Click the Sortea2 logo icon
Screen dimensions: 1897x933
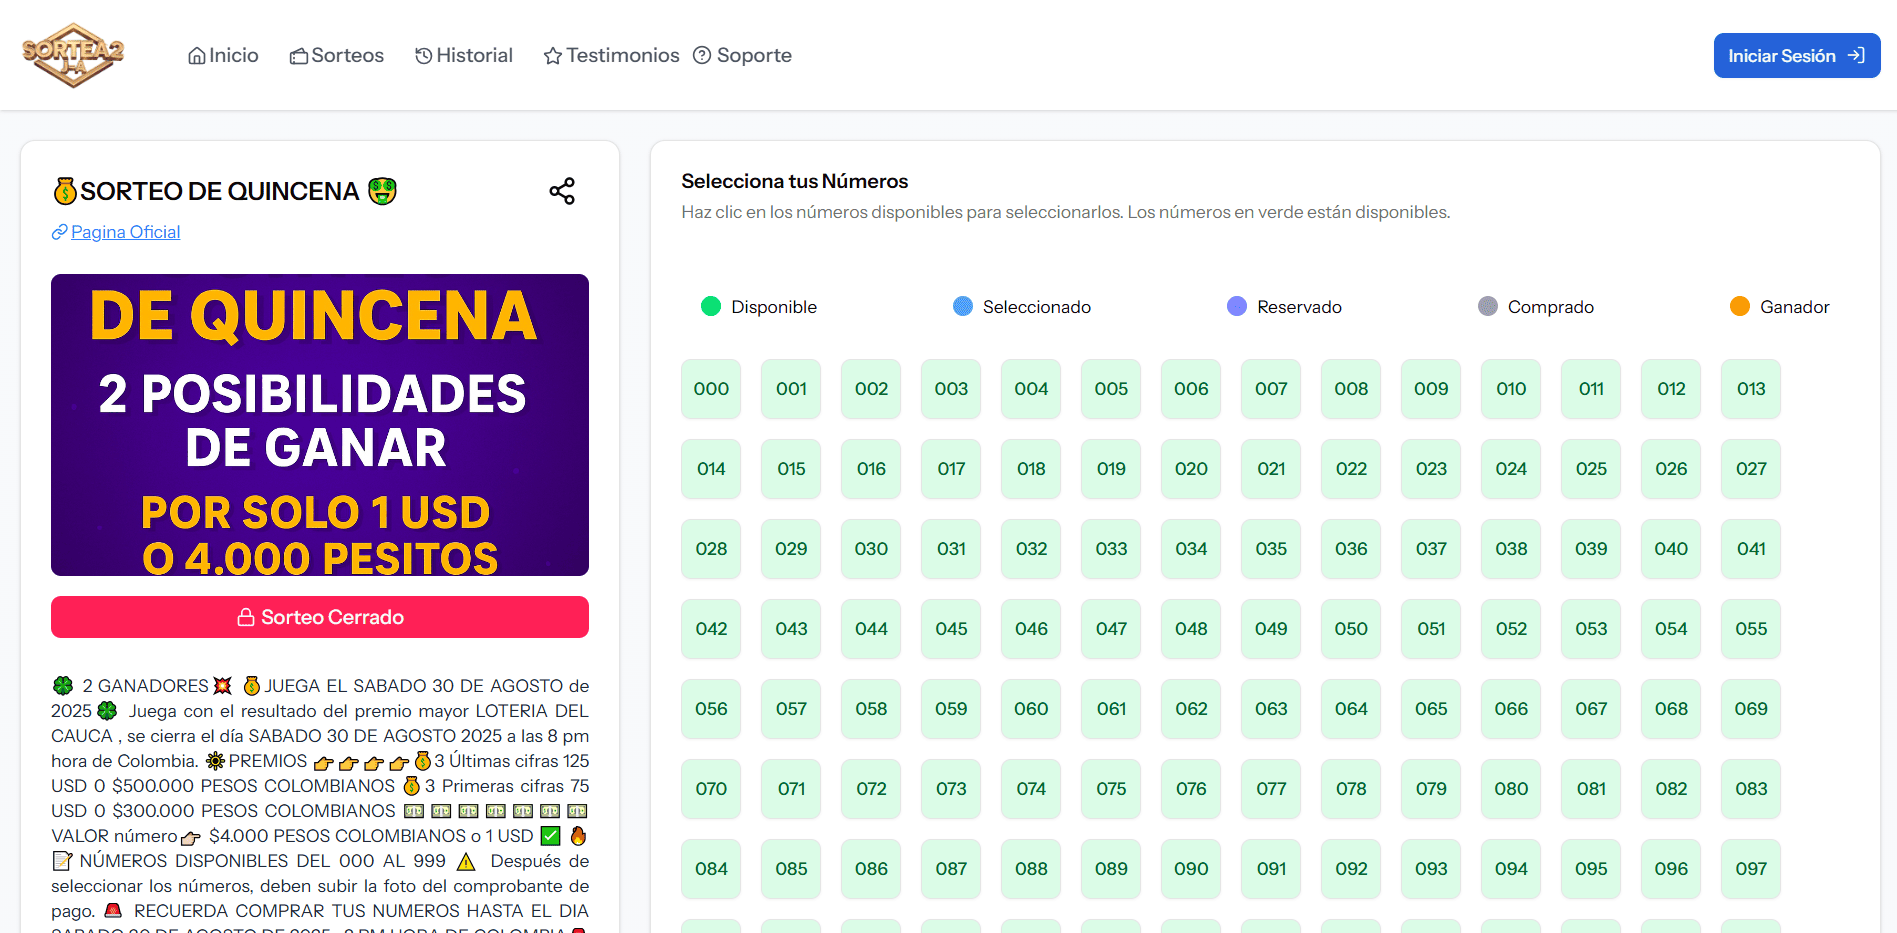click(73, 55)
